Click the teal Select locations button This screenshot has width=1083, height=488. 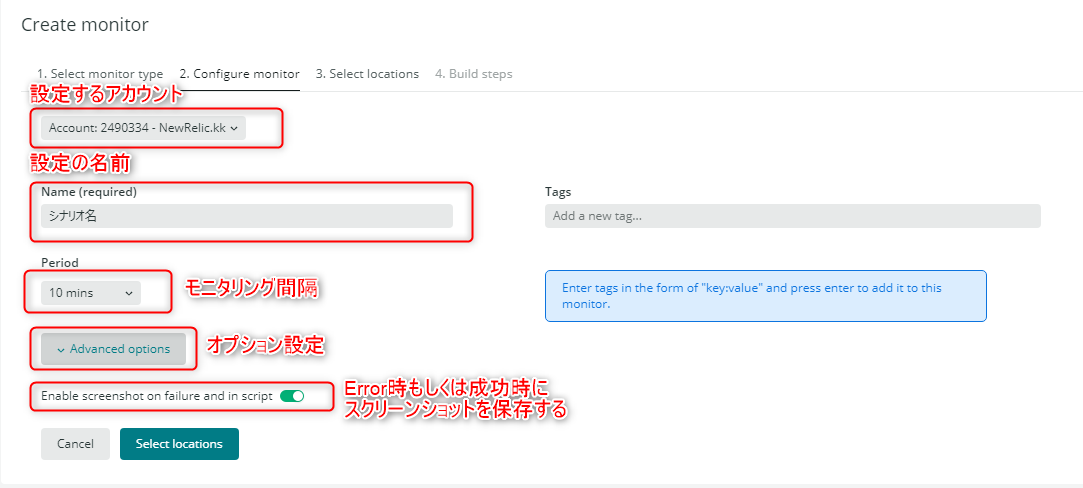[x=180, y=444]
